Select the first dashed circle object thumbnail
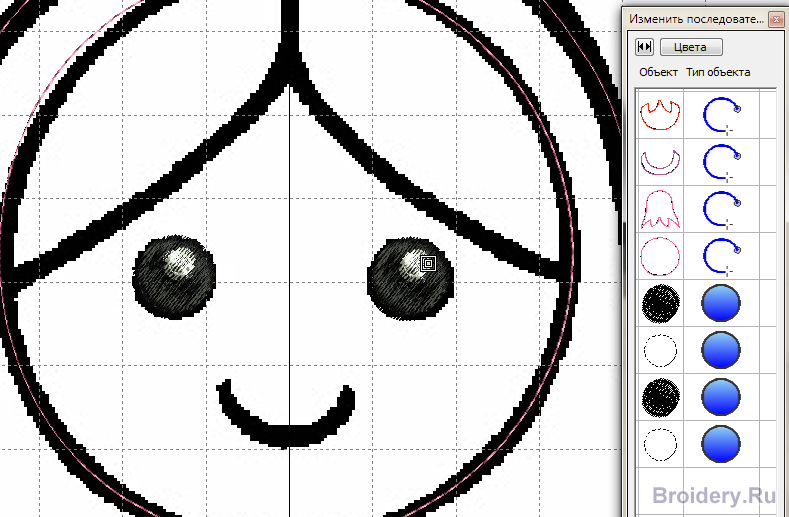Screen dimensions: 789x517 point(661,351)
